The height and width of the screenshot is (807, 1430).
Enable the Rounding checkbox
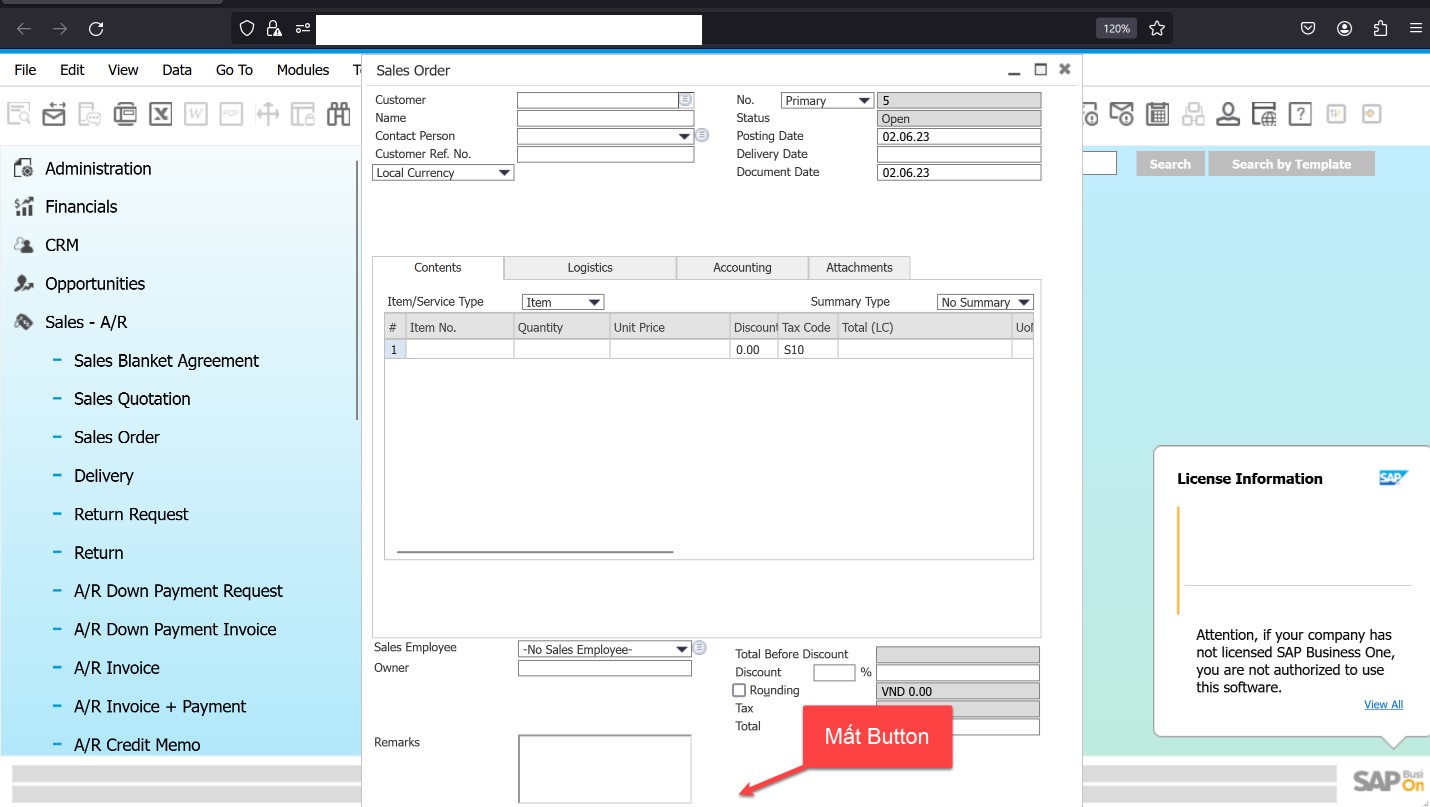tap(738, 690)
